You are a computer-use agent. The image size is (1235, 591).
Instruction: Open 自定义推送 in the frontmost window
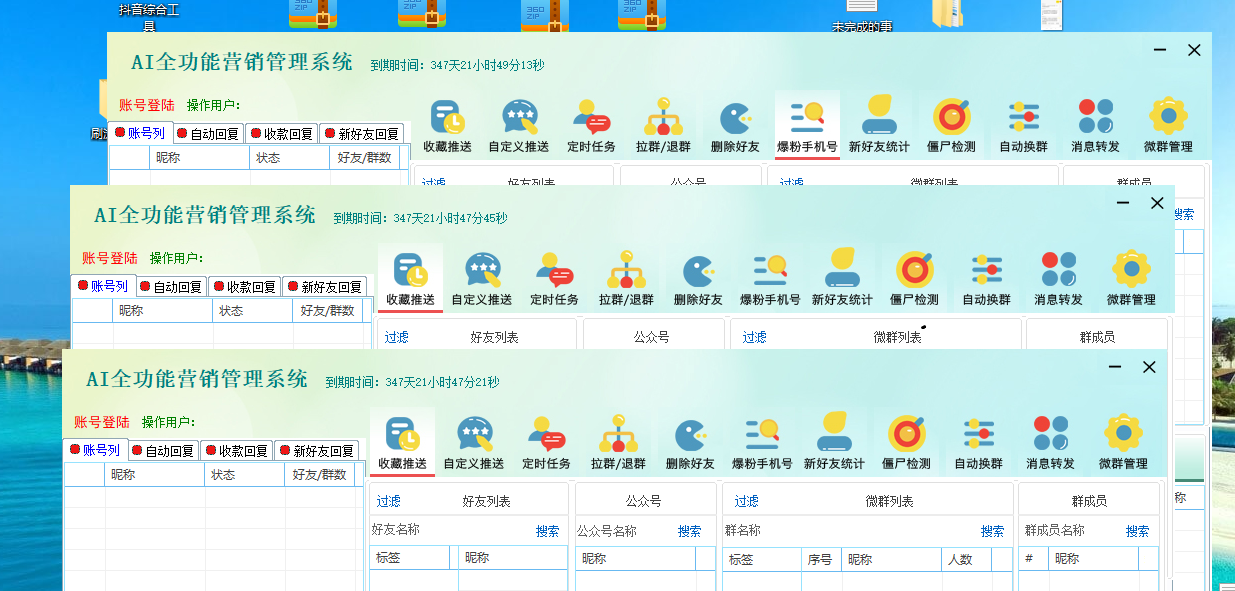[474, 442]
